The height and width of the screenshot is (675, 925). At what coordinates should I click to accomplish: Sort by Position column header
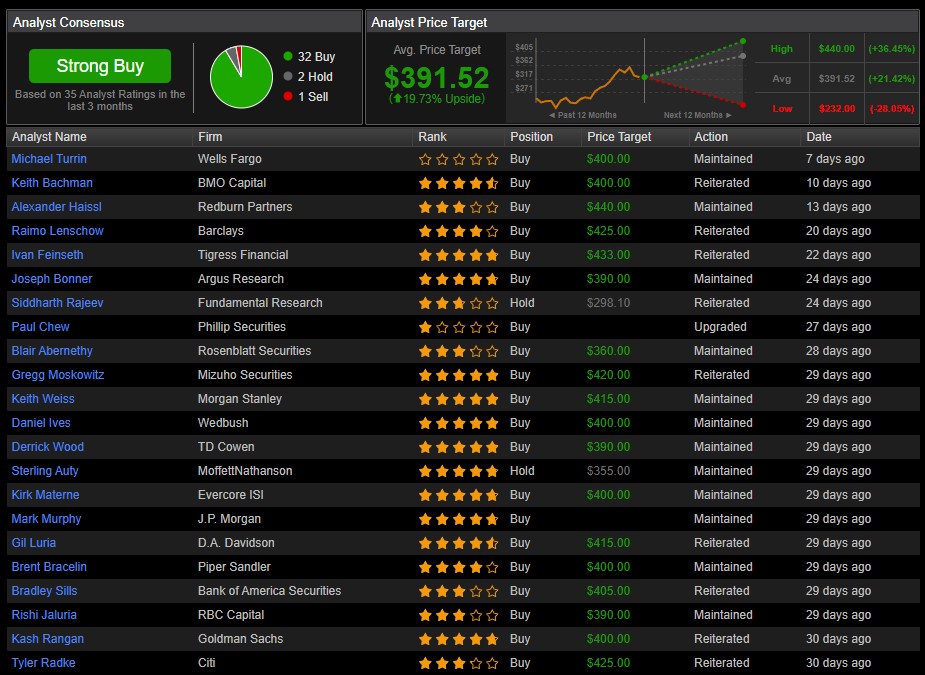tap(532, 137)
